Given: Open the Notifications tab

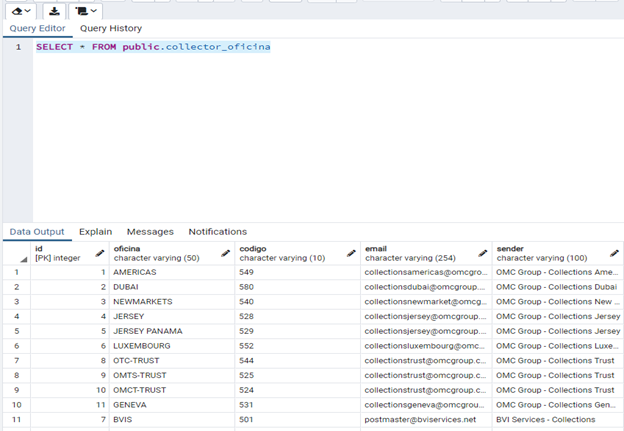Looking at the screenshot, I should 217,232.
